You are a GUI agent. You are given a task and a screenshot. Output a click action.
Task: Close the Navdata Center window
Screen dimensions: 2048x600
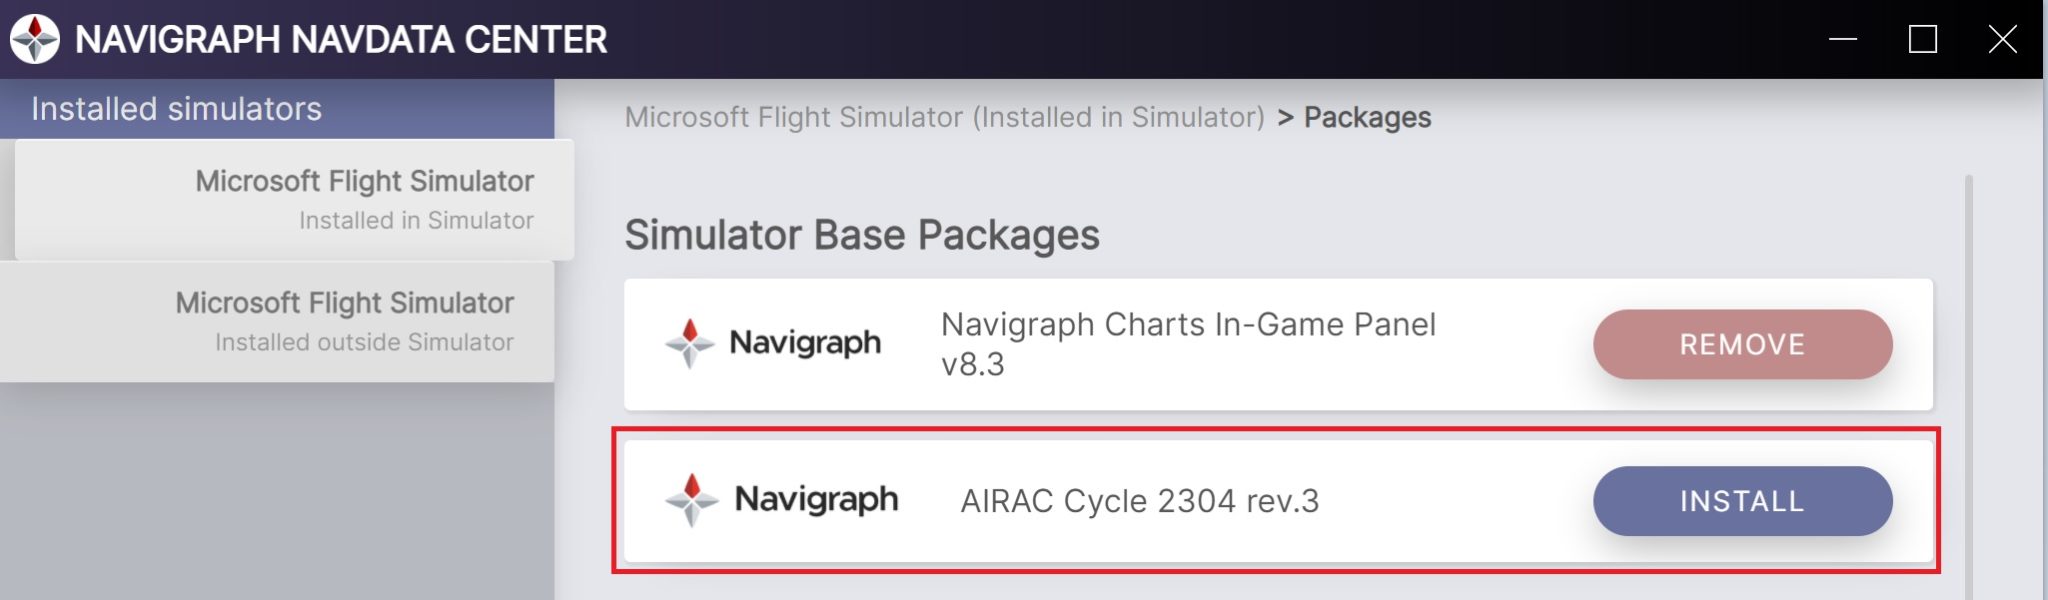pyautogui.click(x=2002, y=39)
